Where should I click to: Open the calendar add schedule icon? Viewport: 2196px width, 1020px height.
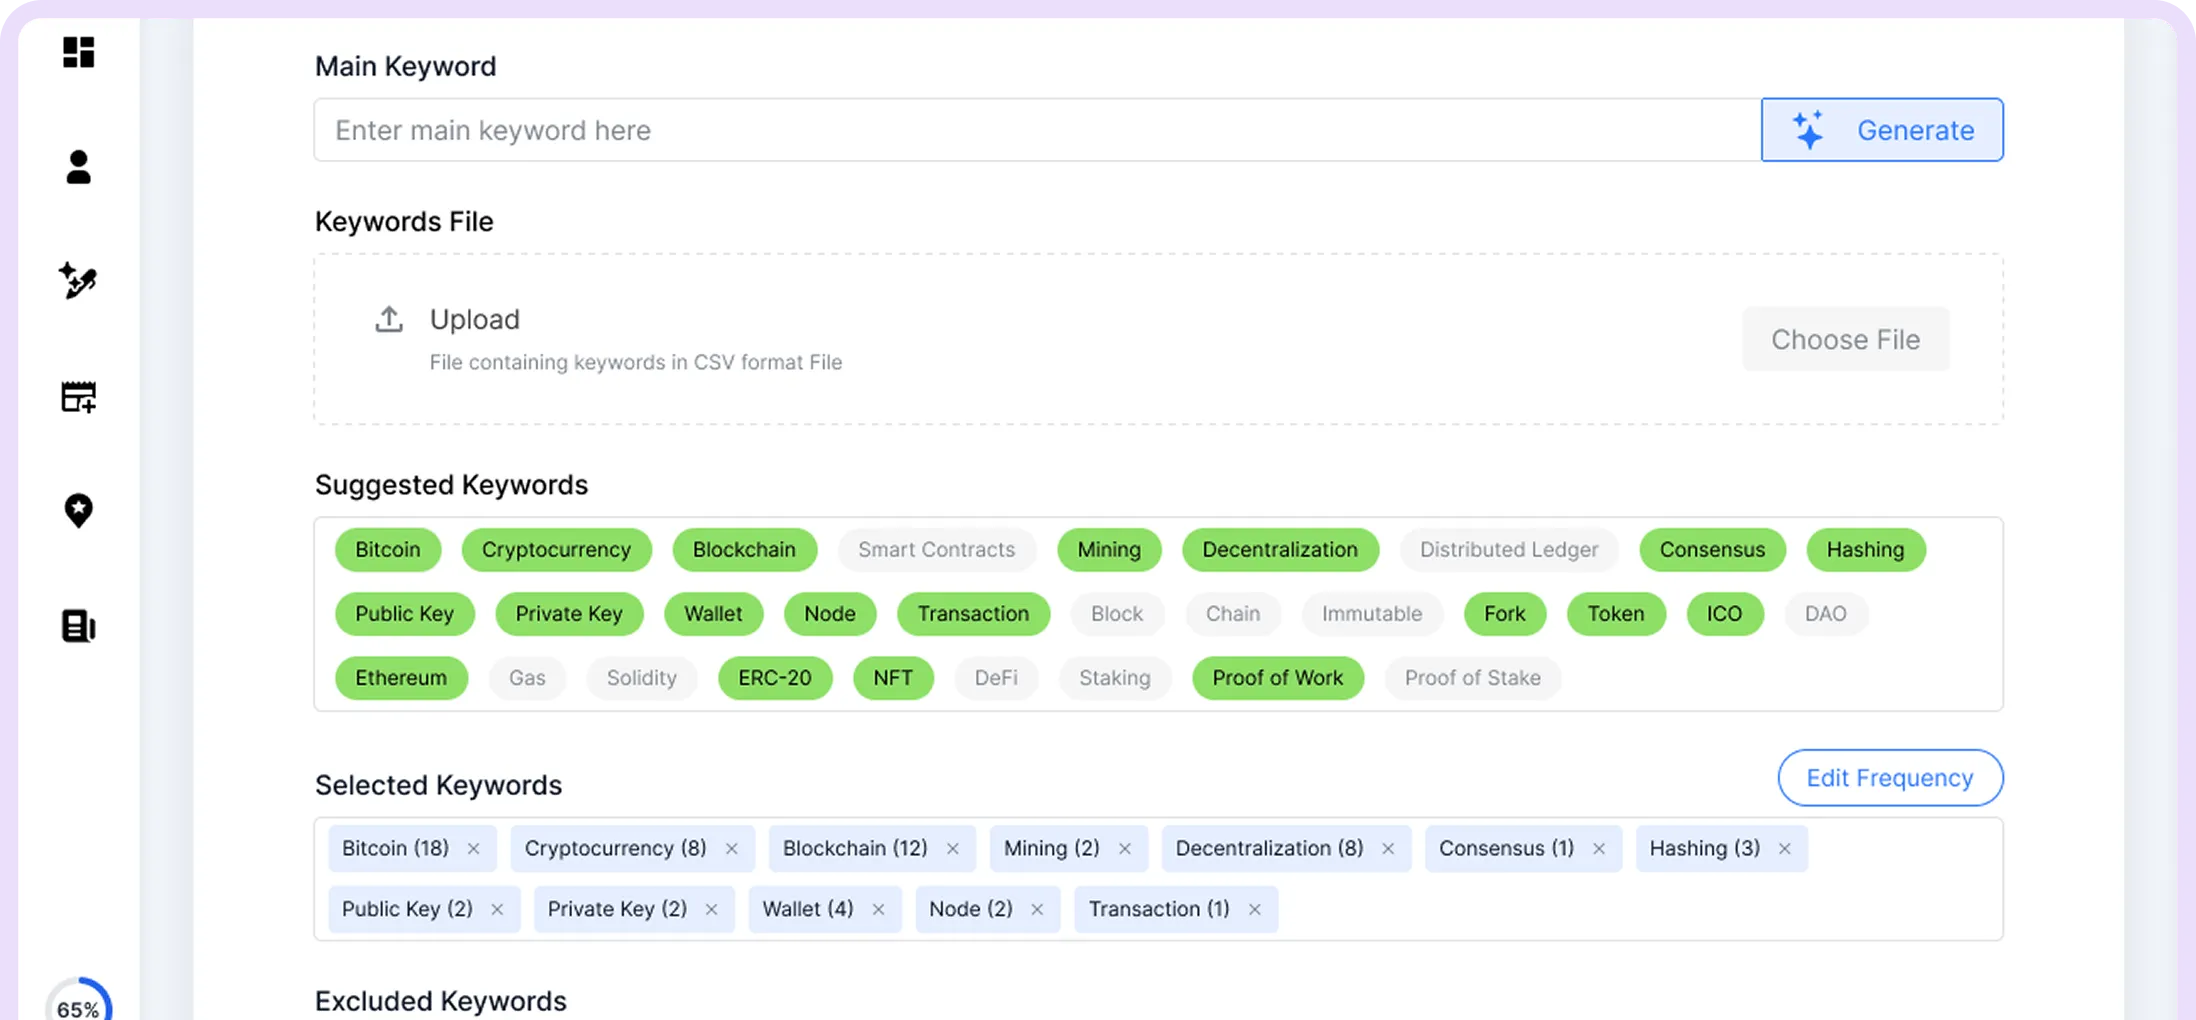(x=78, y=397)
